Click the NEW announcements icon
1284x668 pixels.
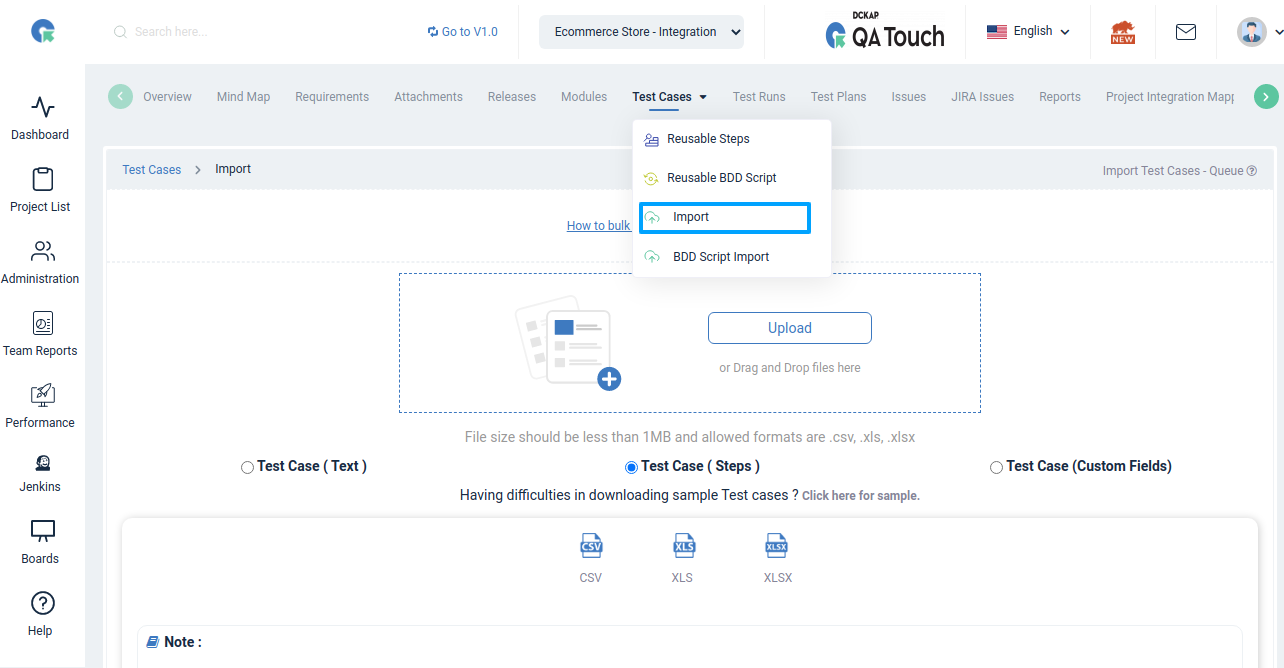pos(1123,32)
